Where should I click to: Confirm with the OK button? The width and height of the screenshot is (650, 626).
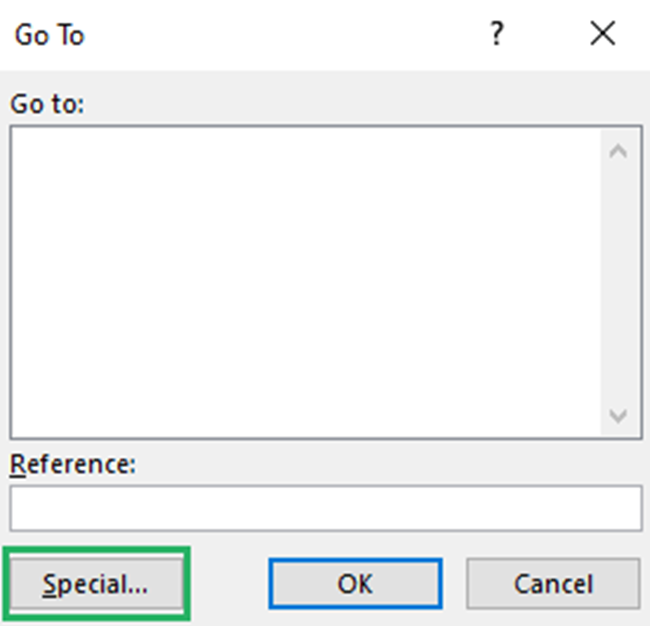tap(355, 584)
